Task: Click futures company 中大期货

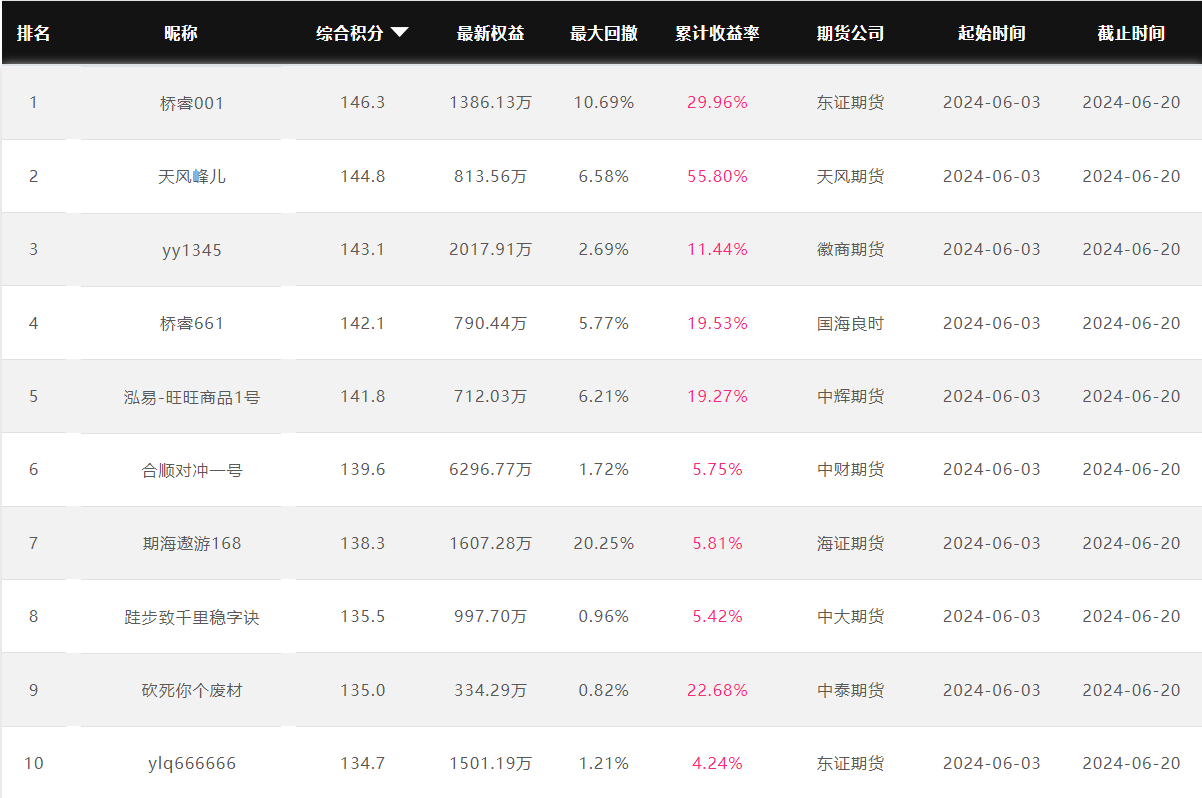Action: pos(850,616)
